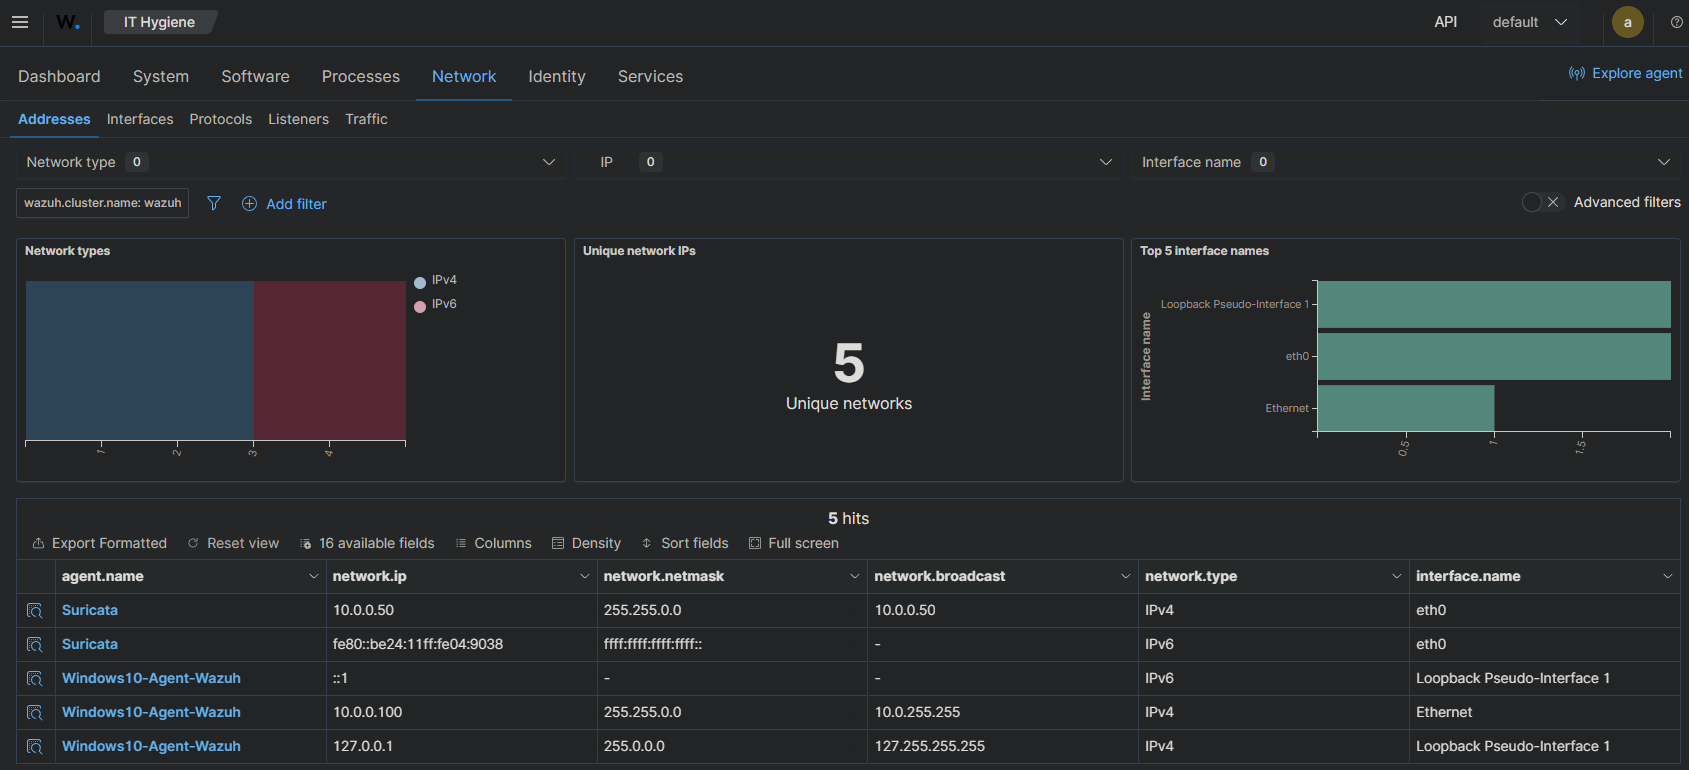The width and height of the screenshot is (1689, 770).
Task: Open the user avatar menu
Action: coord(1627,22)
